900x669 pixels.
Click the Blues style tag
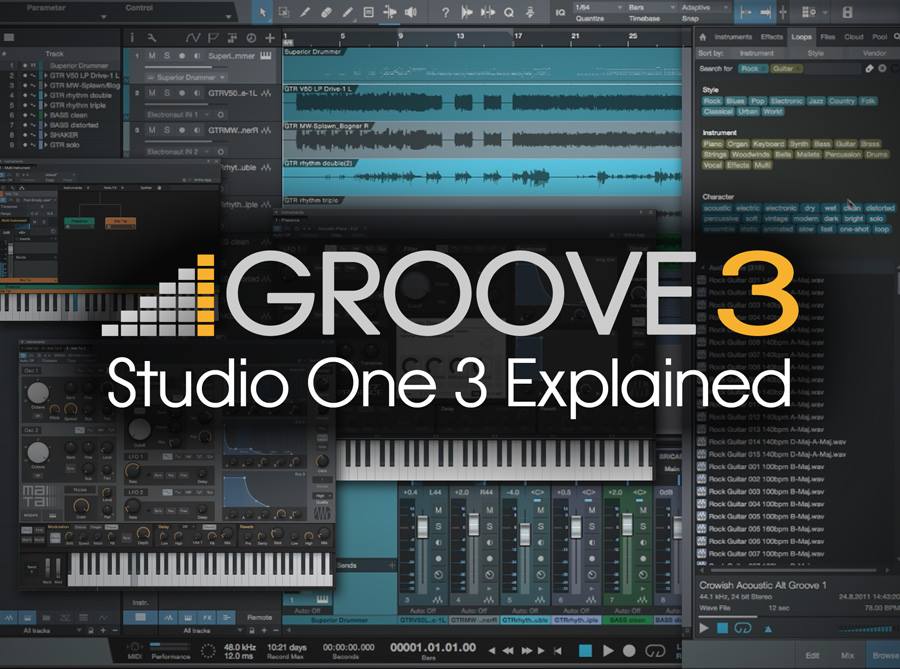pyautogui.click(x=735, y=101)
